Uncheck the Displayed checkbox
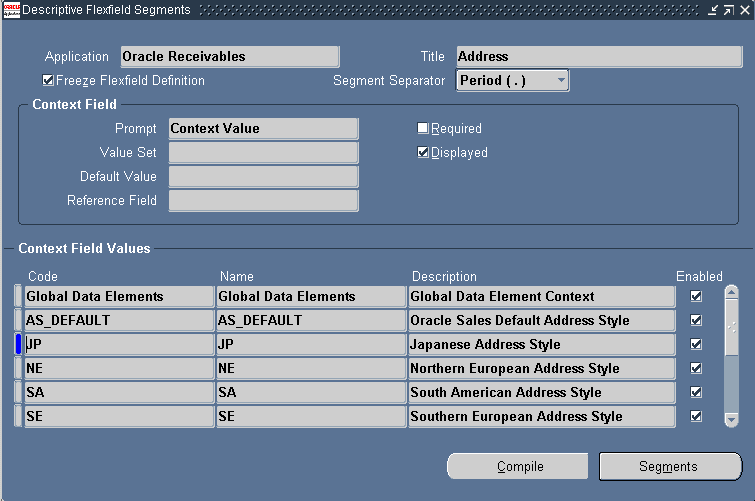 (x=422, y=152)
